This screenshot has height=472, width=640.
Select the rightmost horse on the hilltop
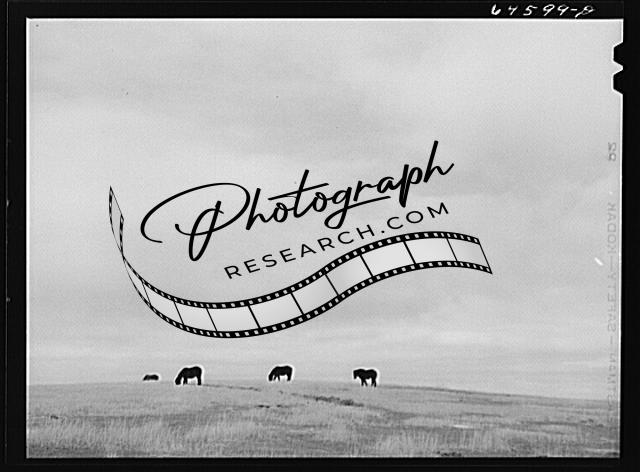coord(366,376)
